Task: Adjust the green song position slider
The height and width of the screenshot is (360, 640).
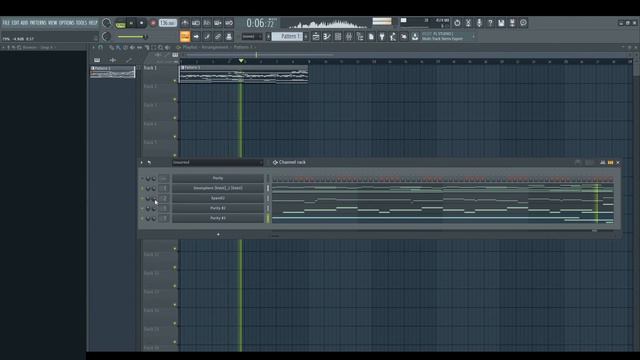Action: click(132, 37)
